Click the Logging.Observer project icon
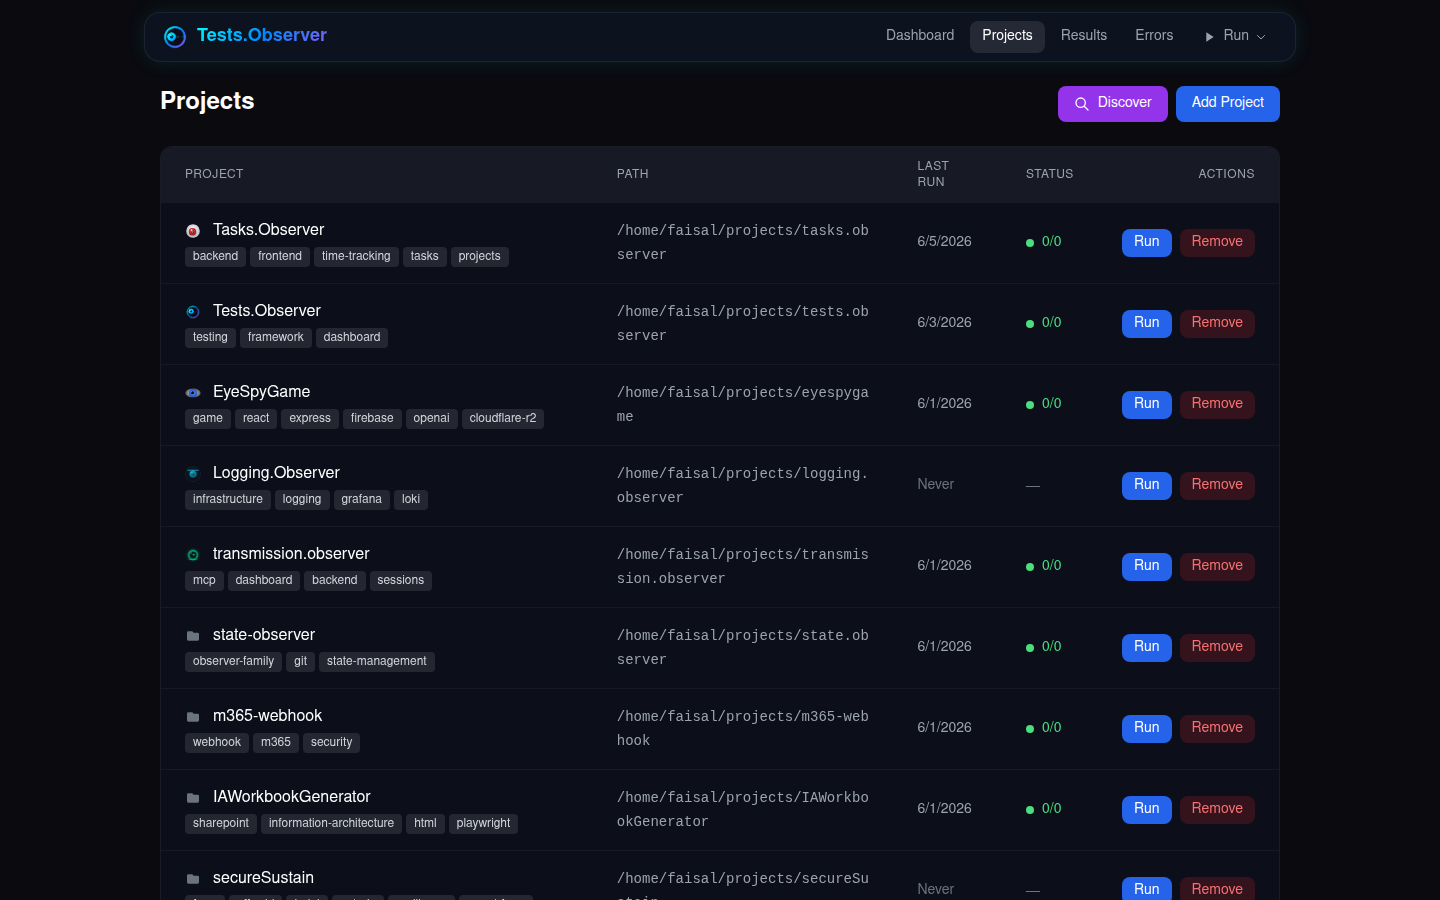Screen dimensions: 1440x900 pos(193,474)
